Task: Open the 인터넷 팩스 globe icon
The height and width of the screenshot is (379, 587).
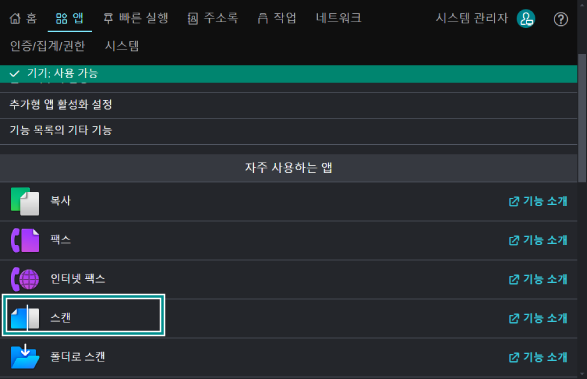Action: point(25,279)
